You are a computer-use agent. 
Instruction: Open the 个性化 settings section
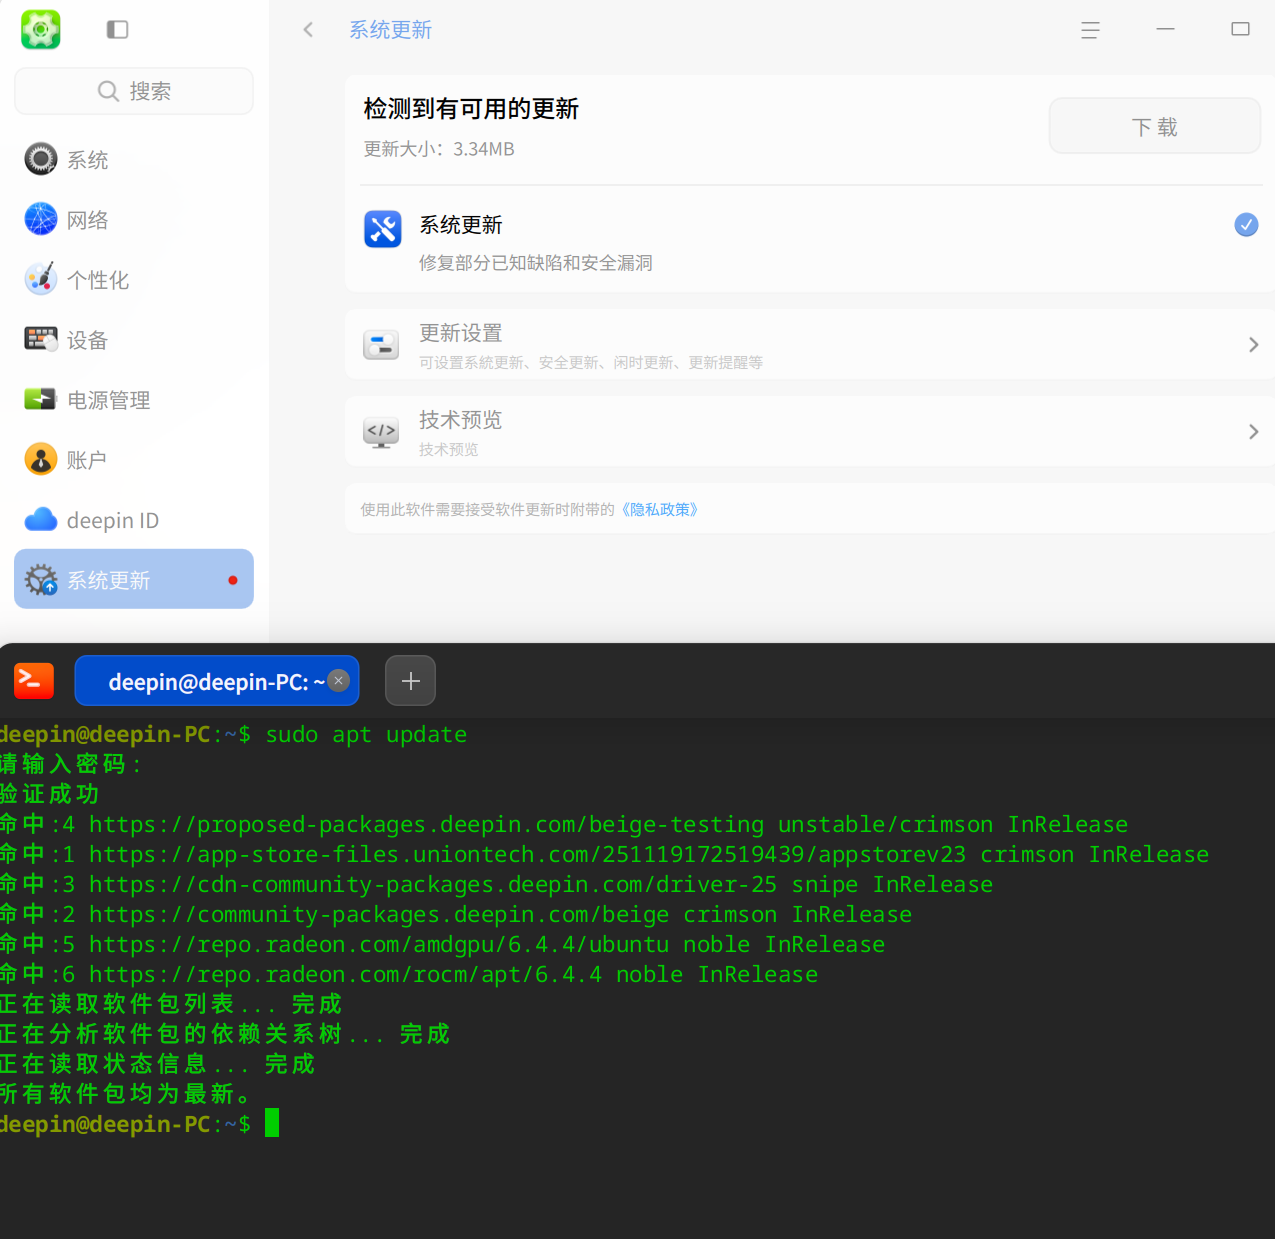coord(134,279)
